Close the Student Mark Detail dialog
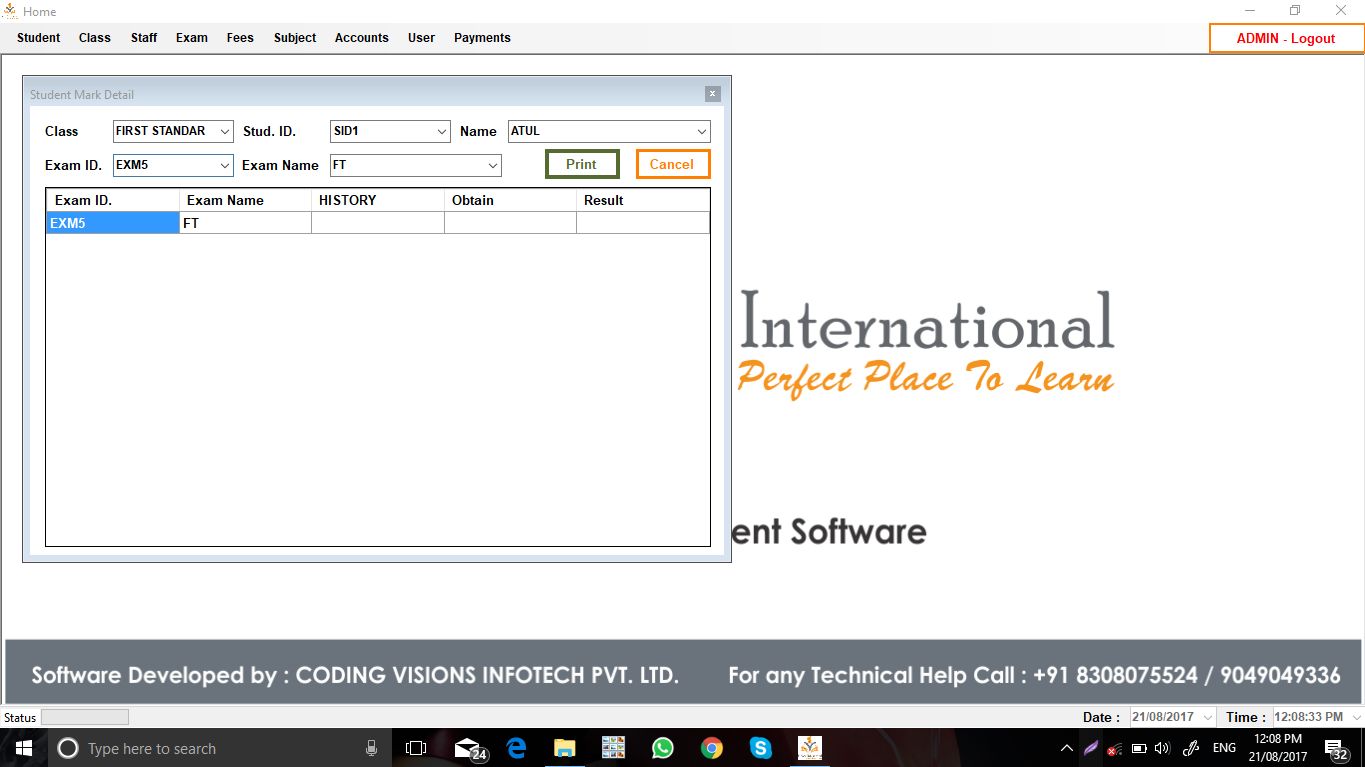 (x=713, y=94)
